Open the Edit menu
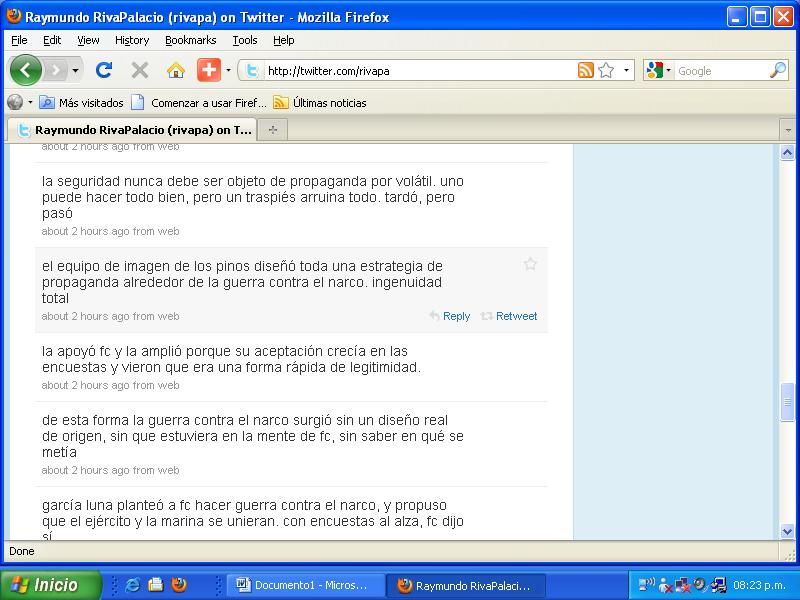 (52, 40)
